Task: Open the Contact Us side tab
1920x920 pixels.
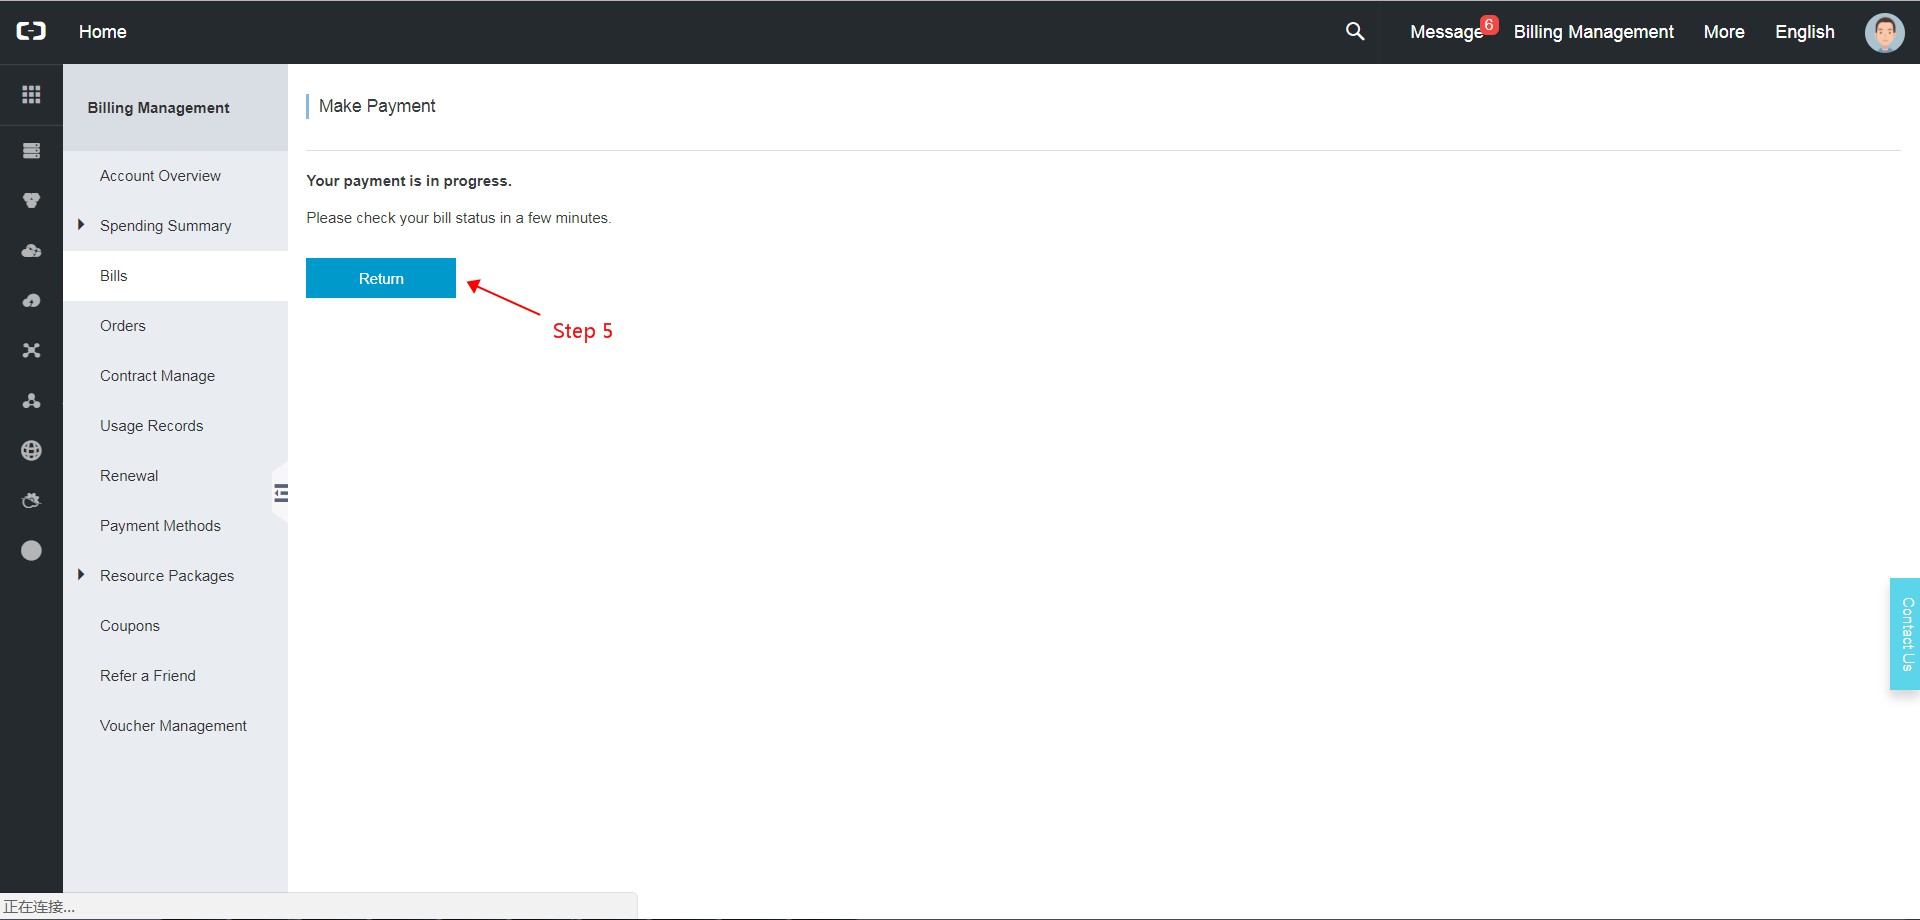Action: coord(1904,634)
